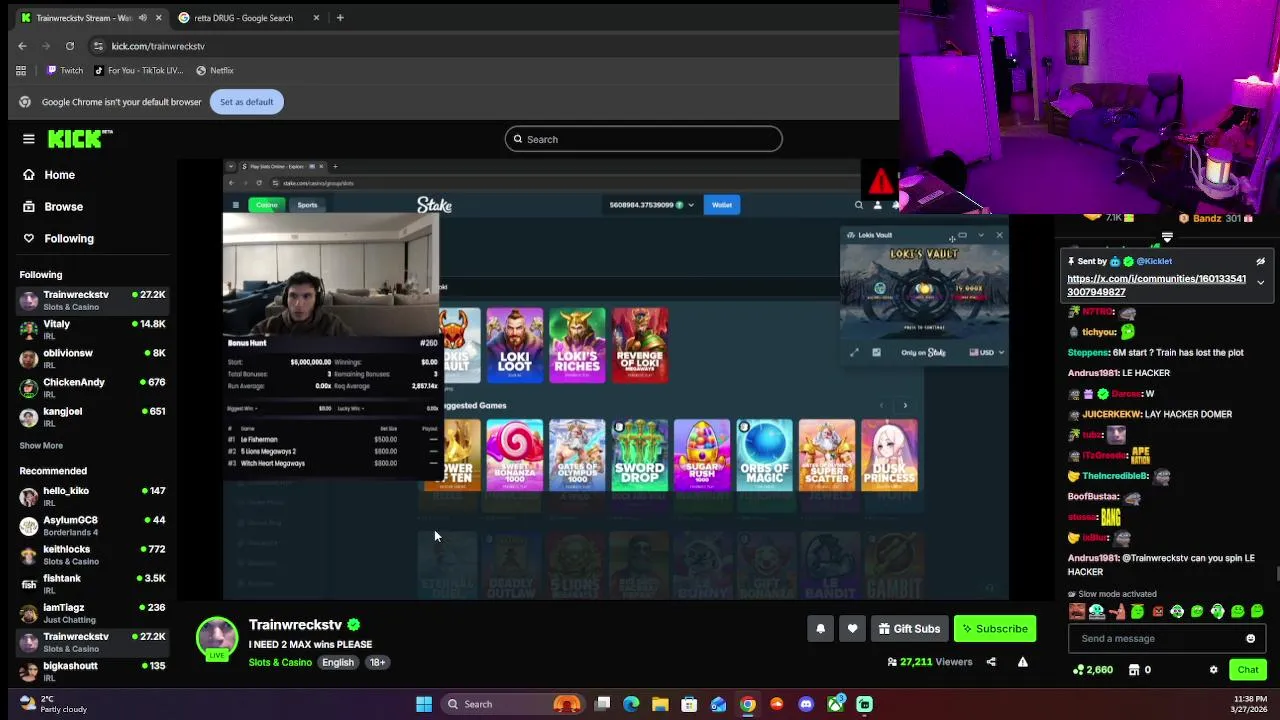The image size is (1280, 720).
Task: Click the Stake Wallet button in stream
Action: (721, 205)
